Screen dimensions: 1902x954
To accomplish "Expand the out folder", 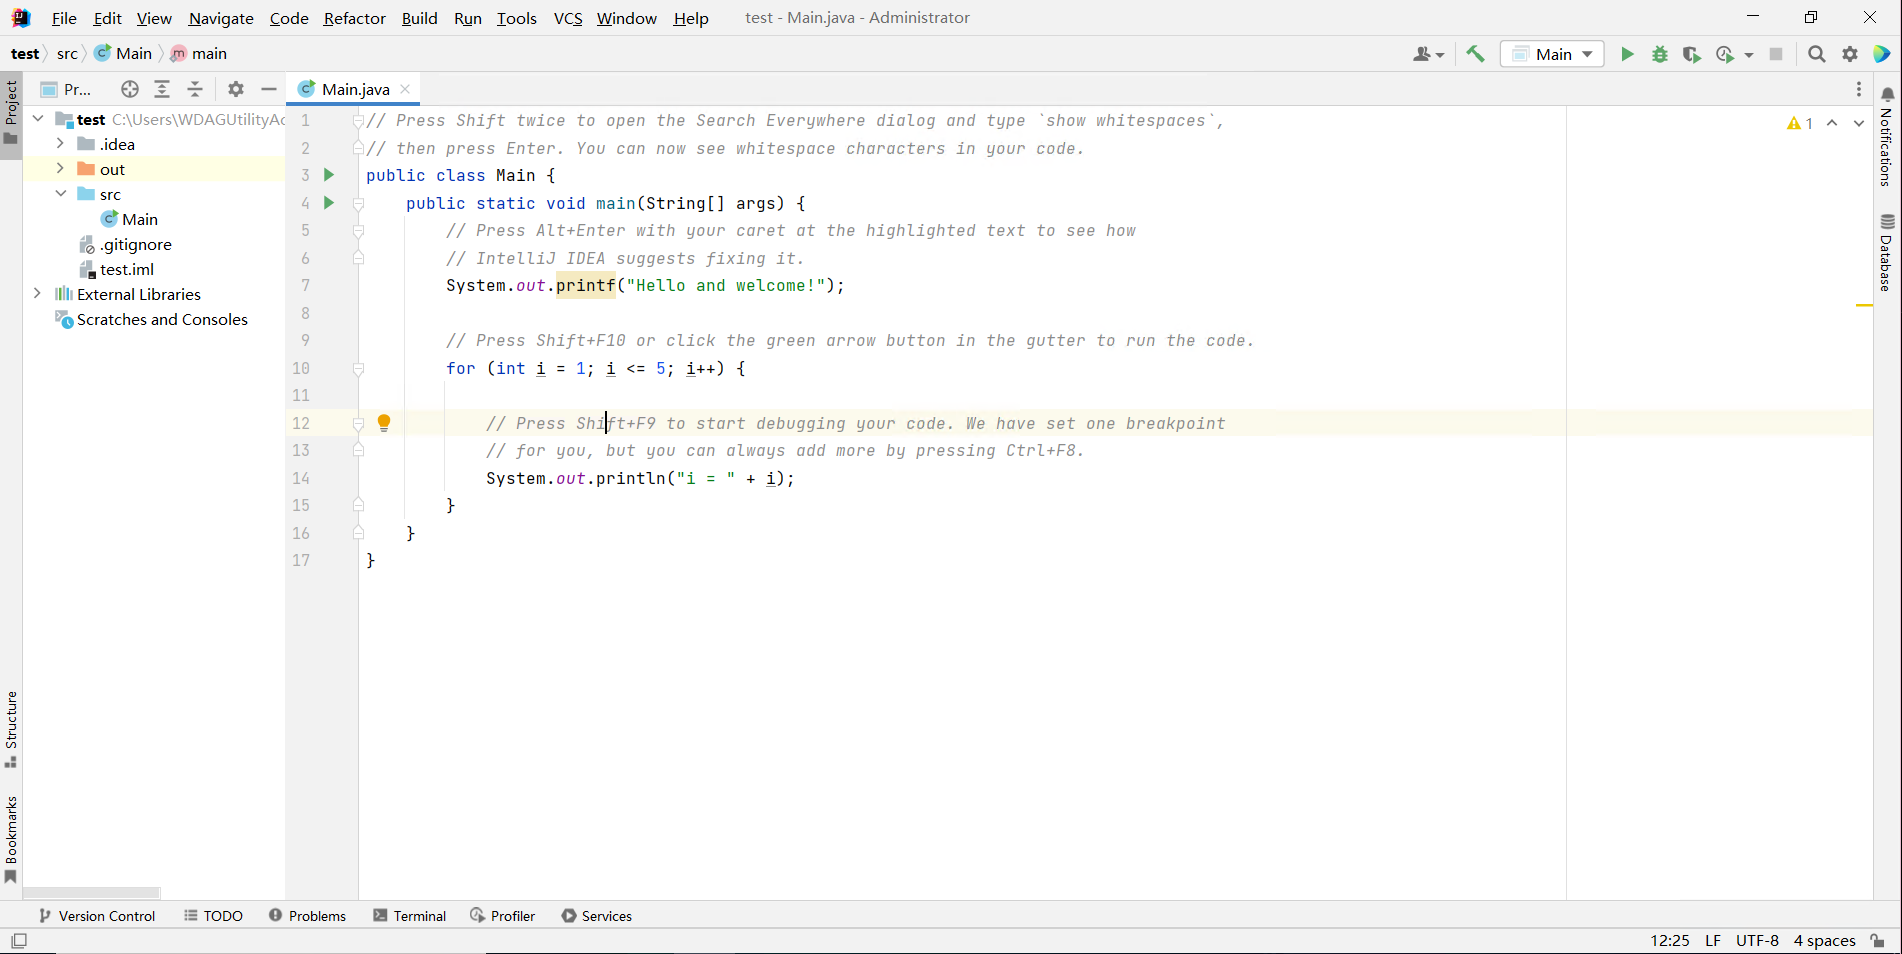I will pos(60,169).
